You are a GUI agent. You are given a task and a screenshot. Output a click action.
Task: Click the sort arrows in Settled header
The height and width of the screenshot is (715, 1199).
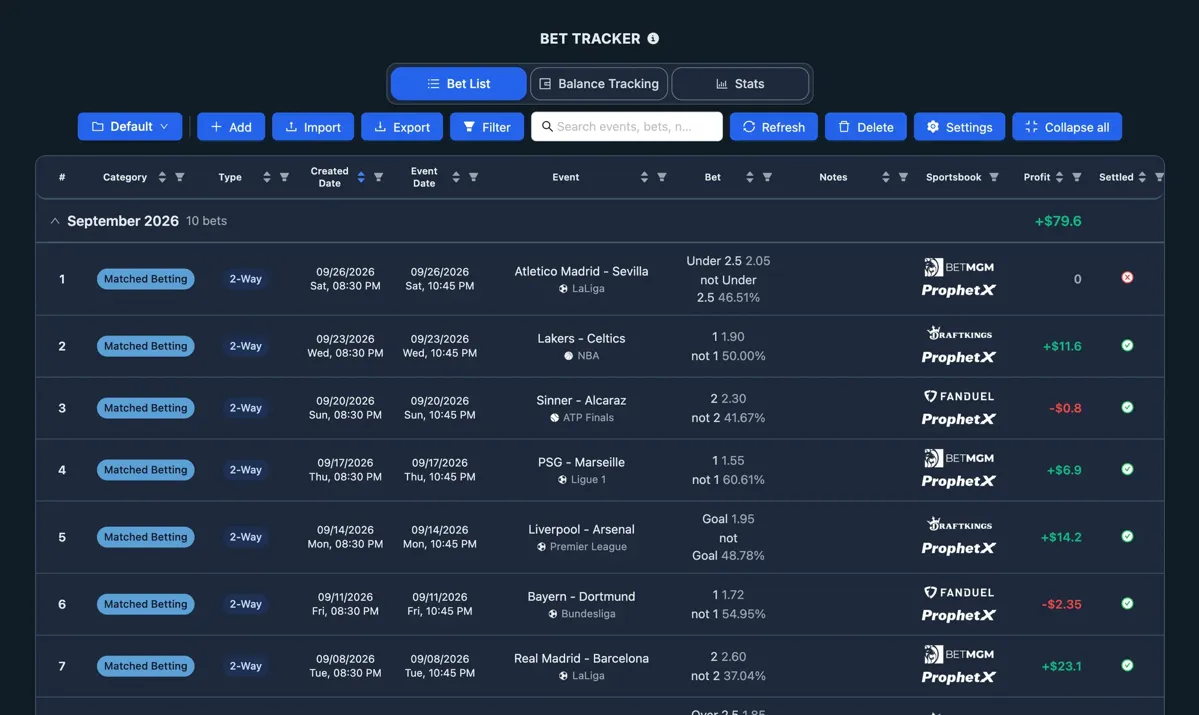click(1142, 177)
